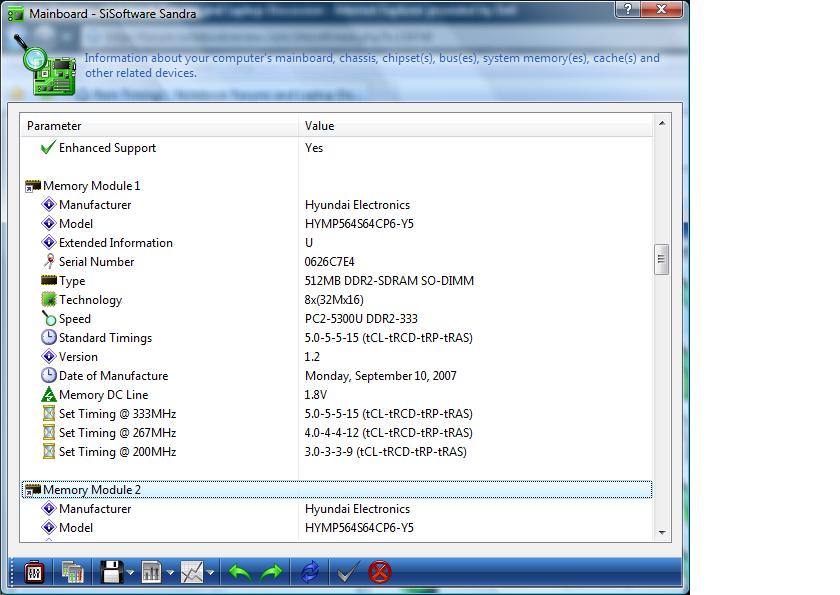
Task: Click the bar chart report icon
Action: (152, 573)
